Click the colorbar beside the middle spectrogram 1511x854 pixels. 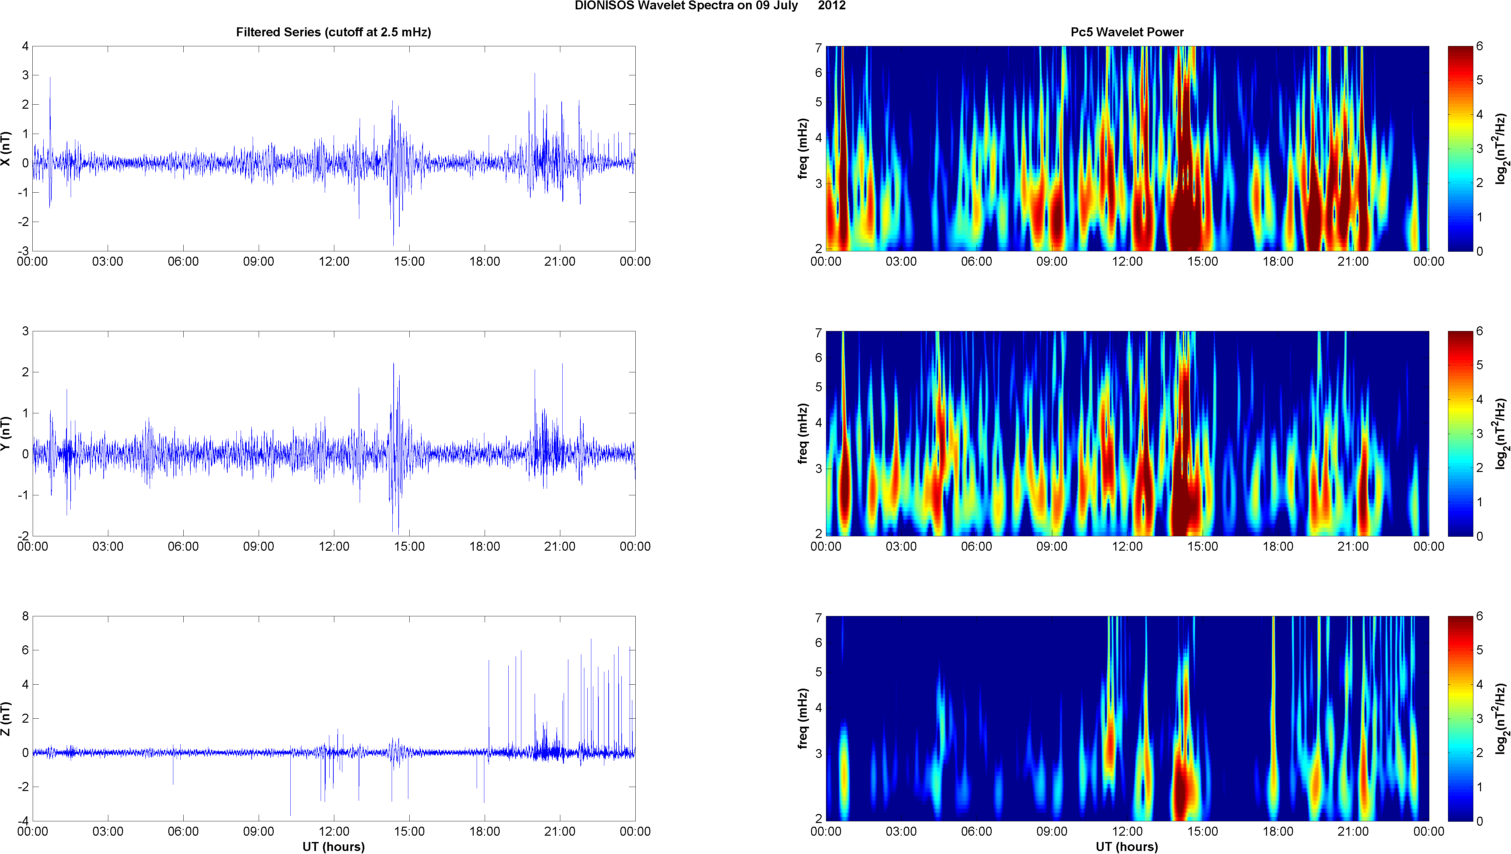pyautogui.click(x=1460, y=433)
